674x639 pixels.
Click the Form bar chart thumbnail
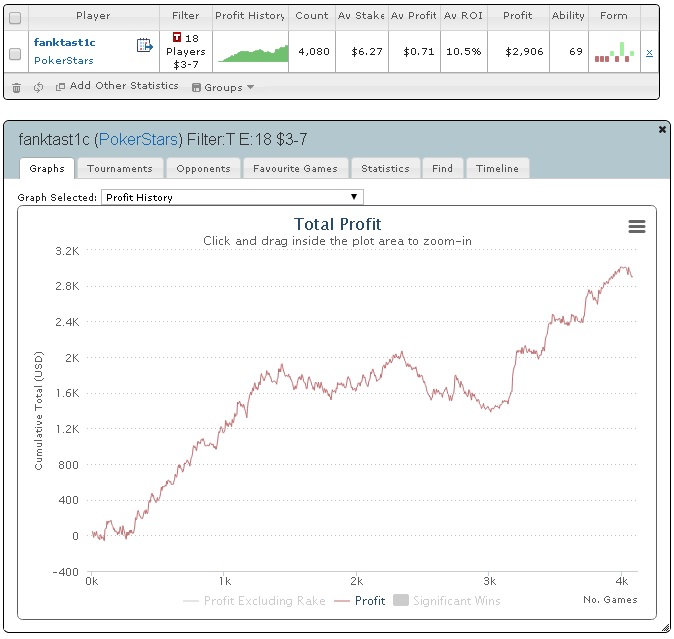(x=614, y=52)
